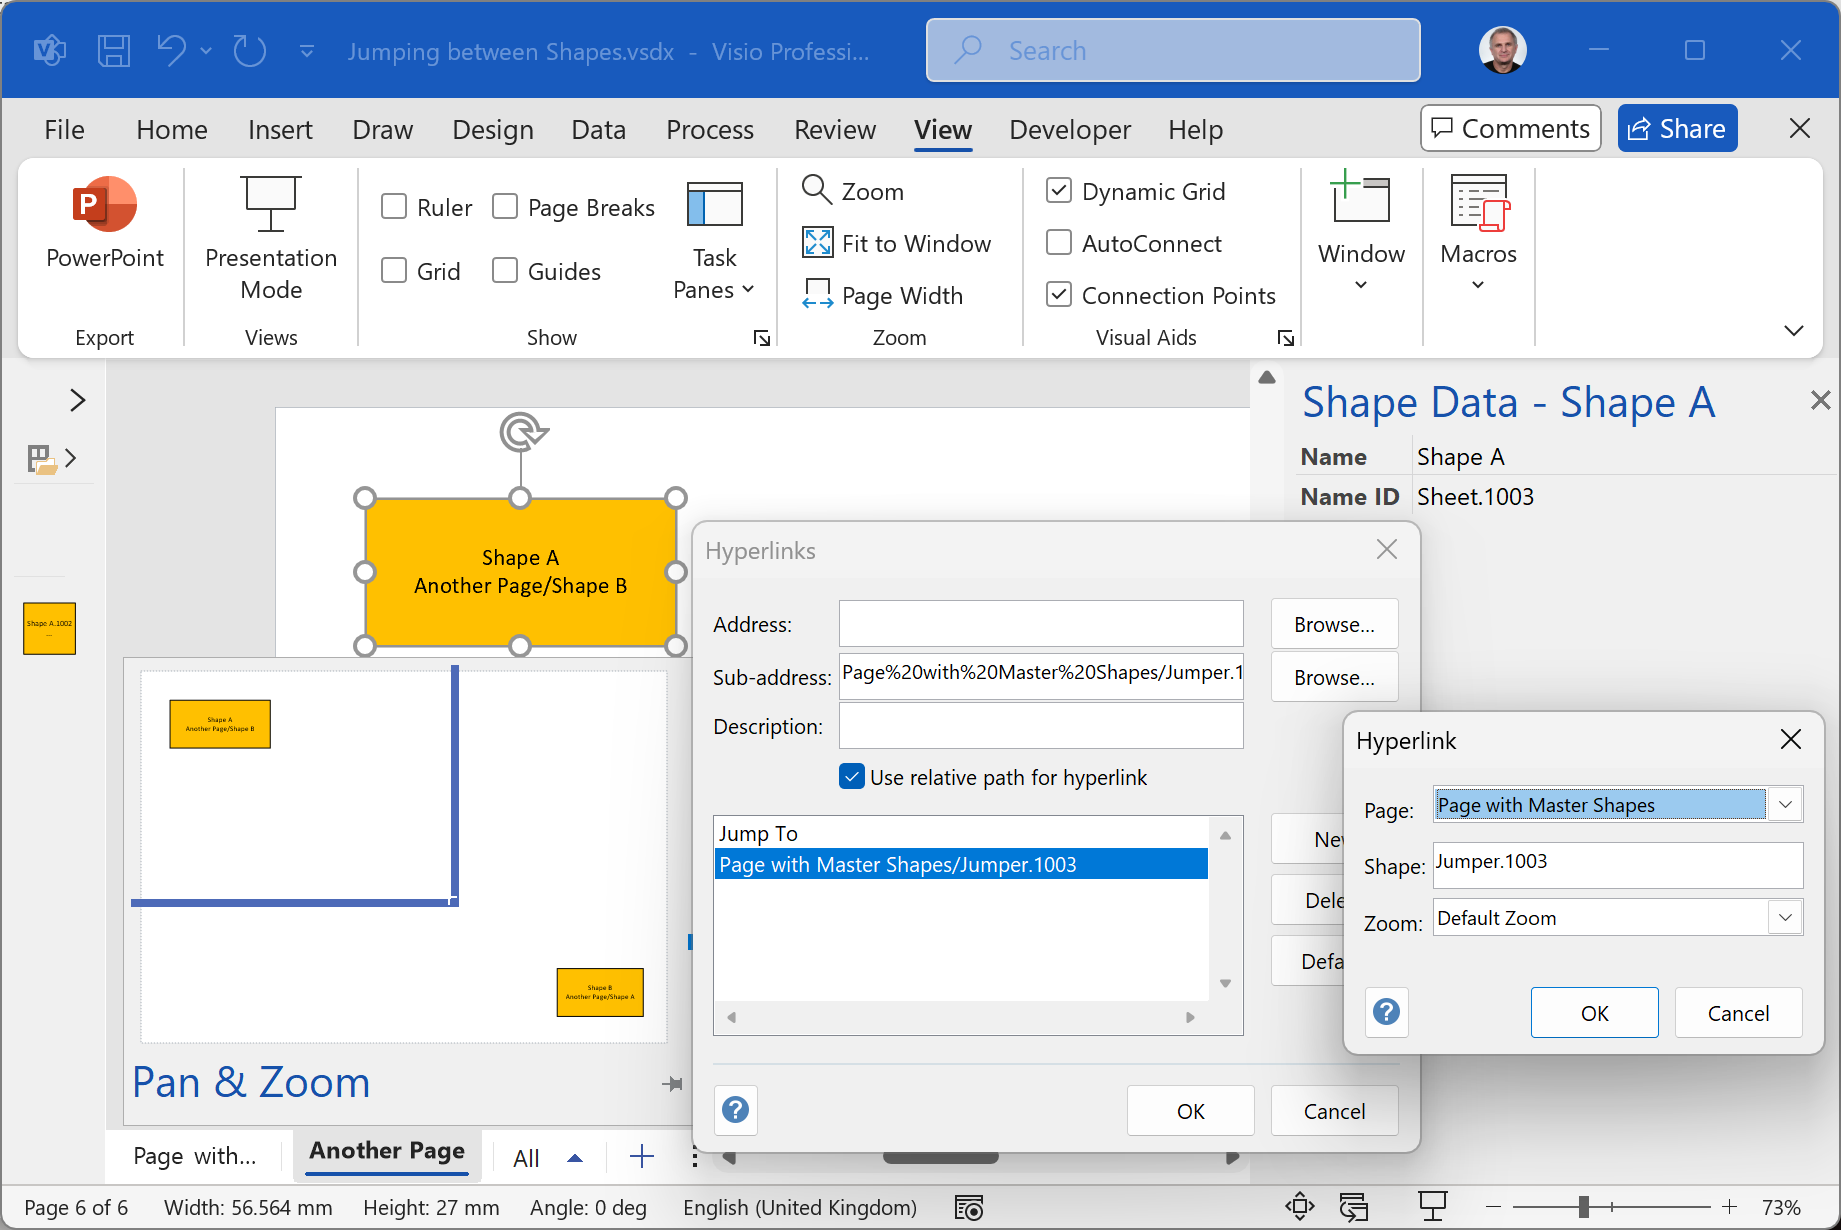Click the Save icon in title bar

point(113,50)
